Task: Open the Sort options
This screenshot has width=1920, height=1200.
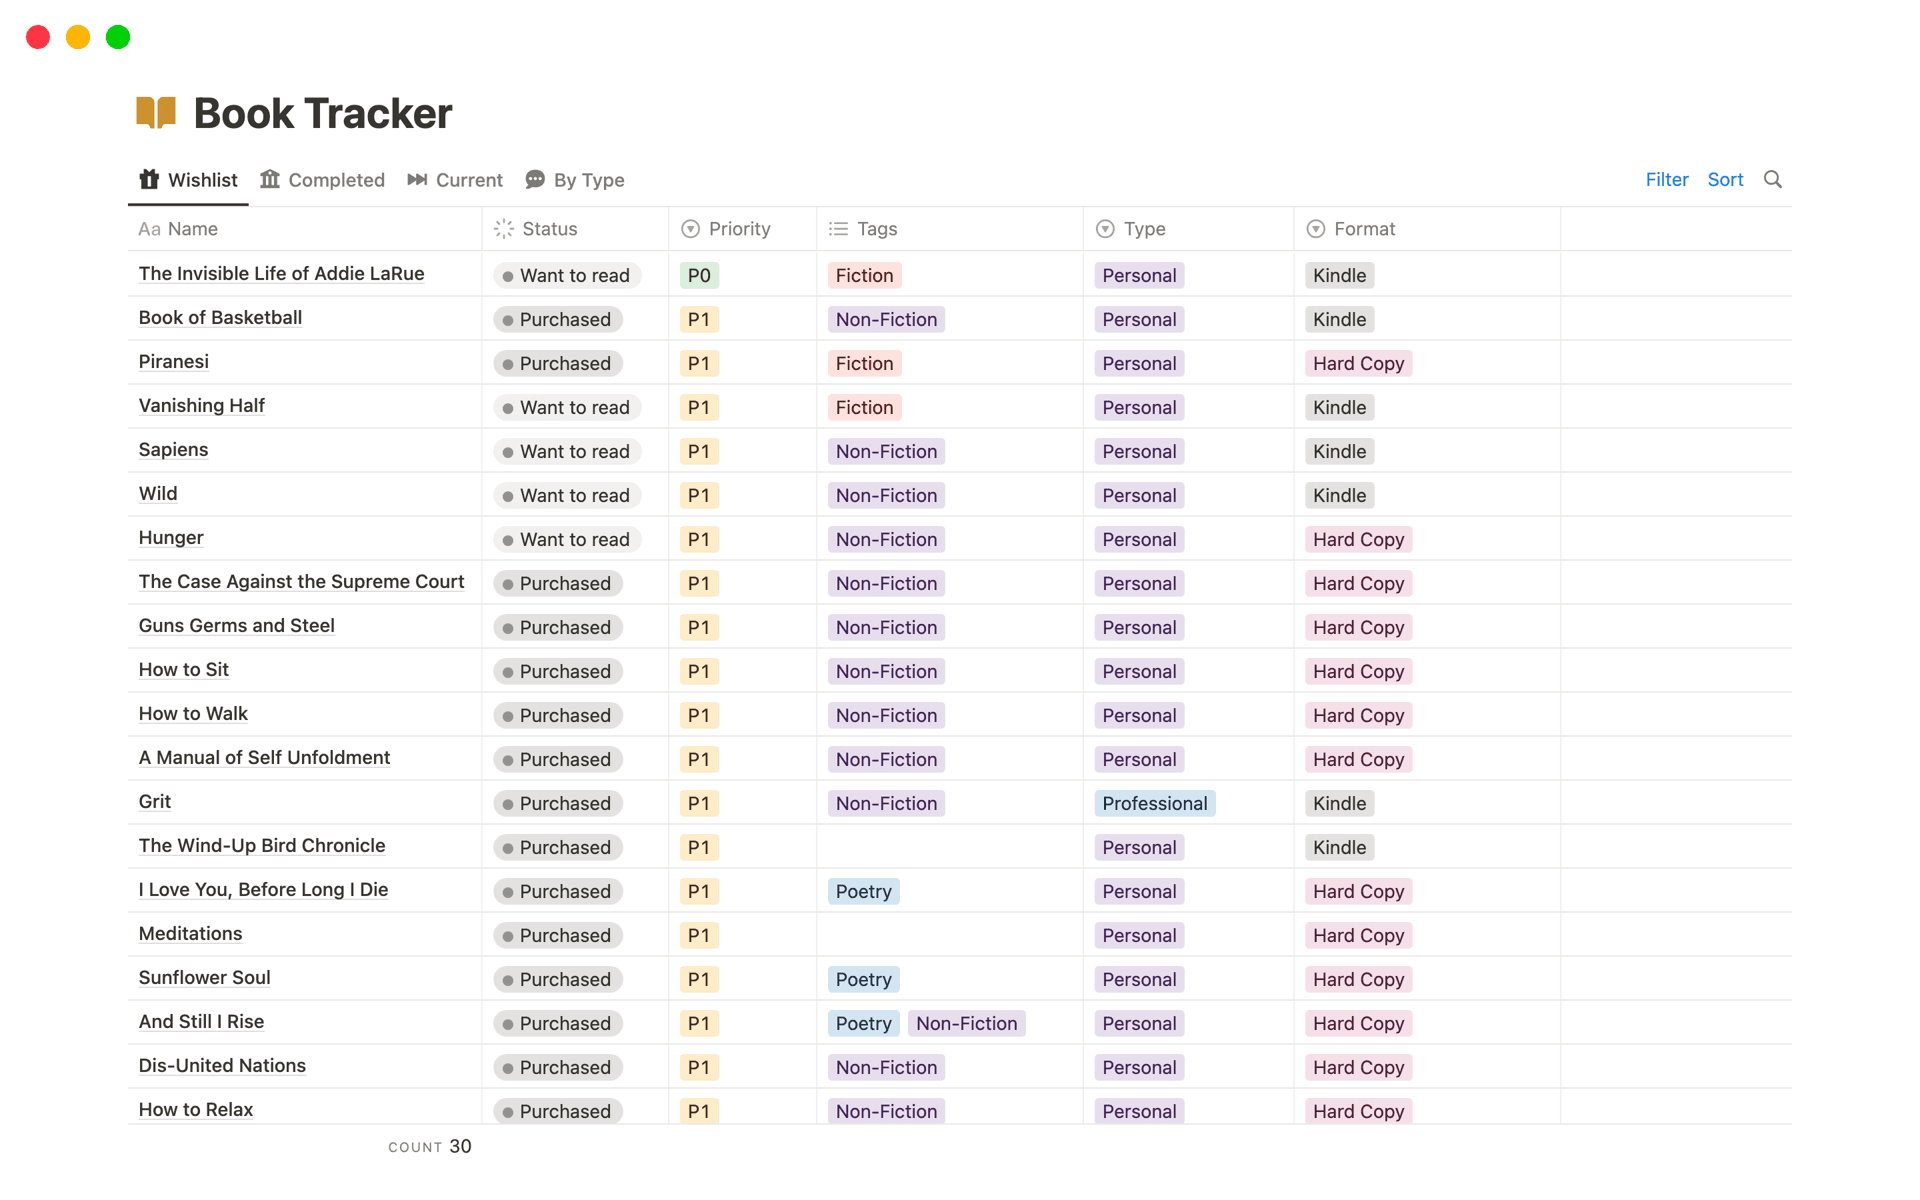Action: click(x=1725, y=179)
